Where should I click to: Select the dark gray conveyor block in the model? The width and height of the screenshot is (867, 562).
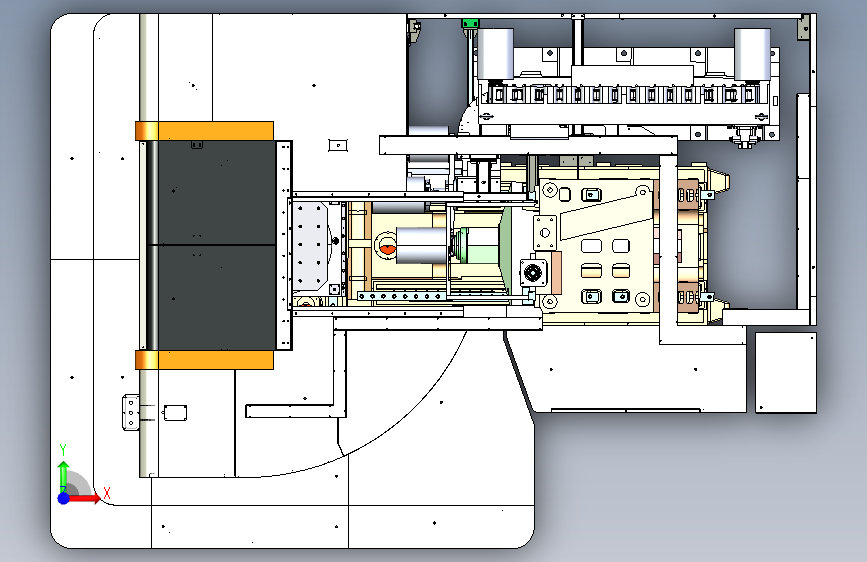click(211, 245)
